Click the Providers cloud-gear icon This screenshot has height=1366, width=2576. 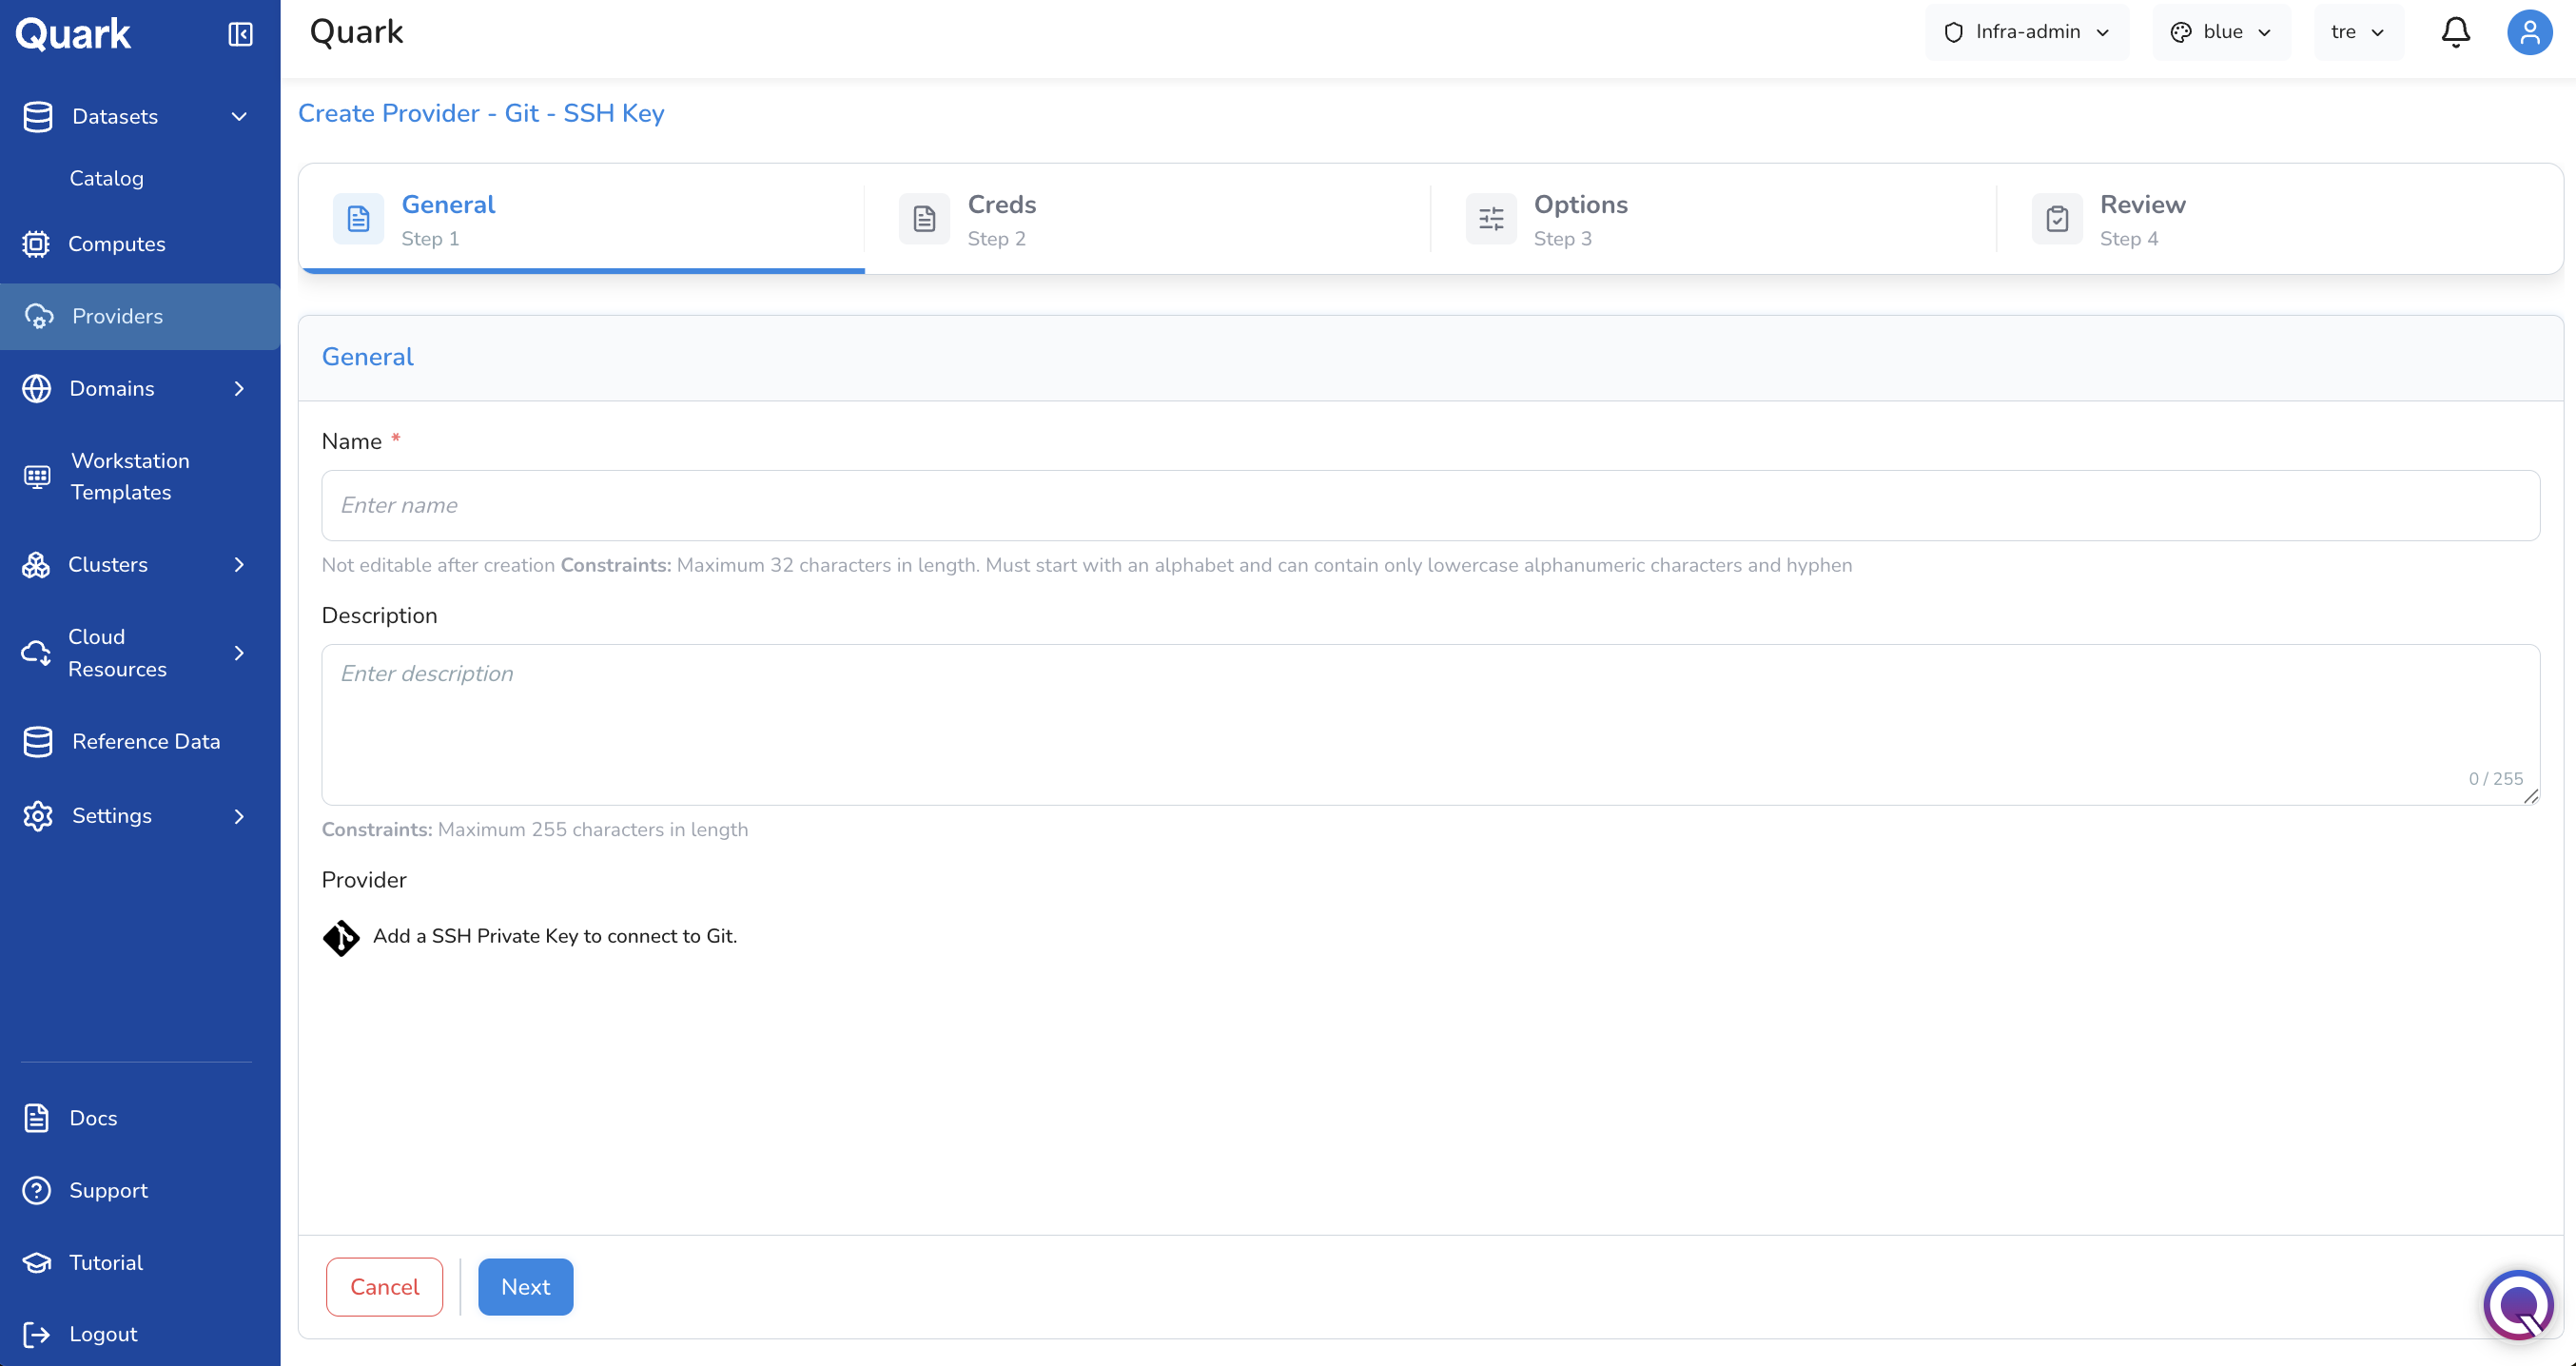coord(38,316)
